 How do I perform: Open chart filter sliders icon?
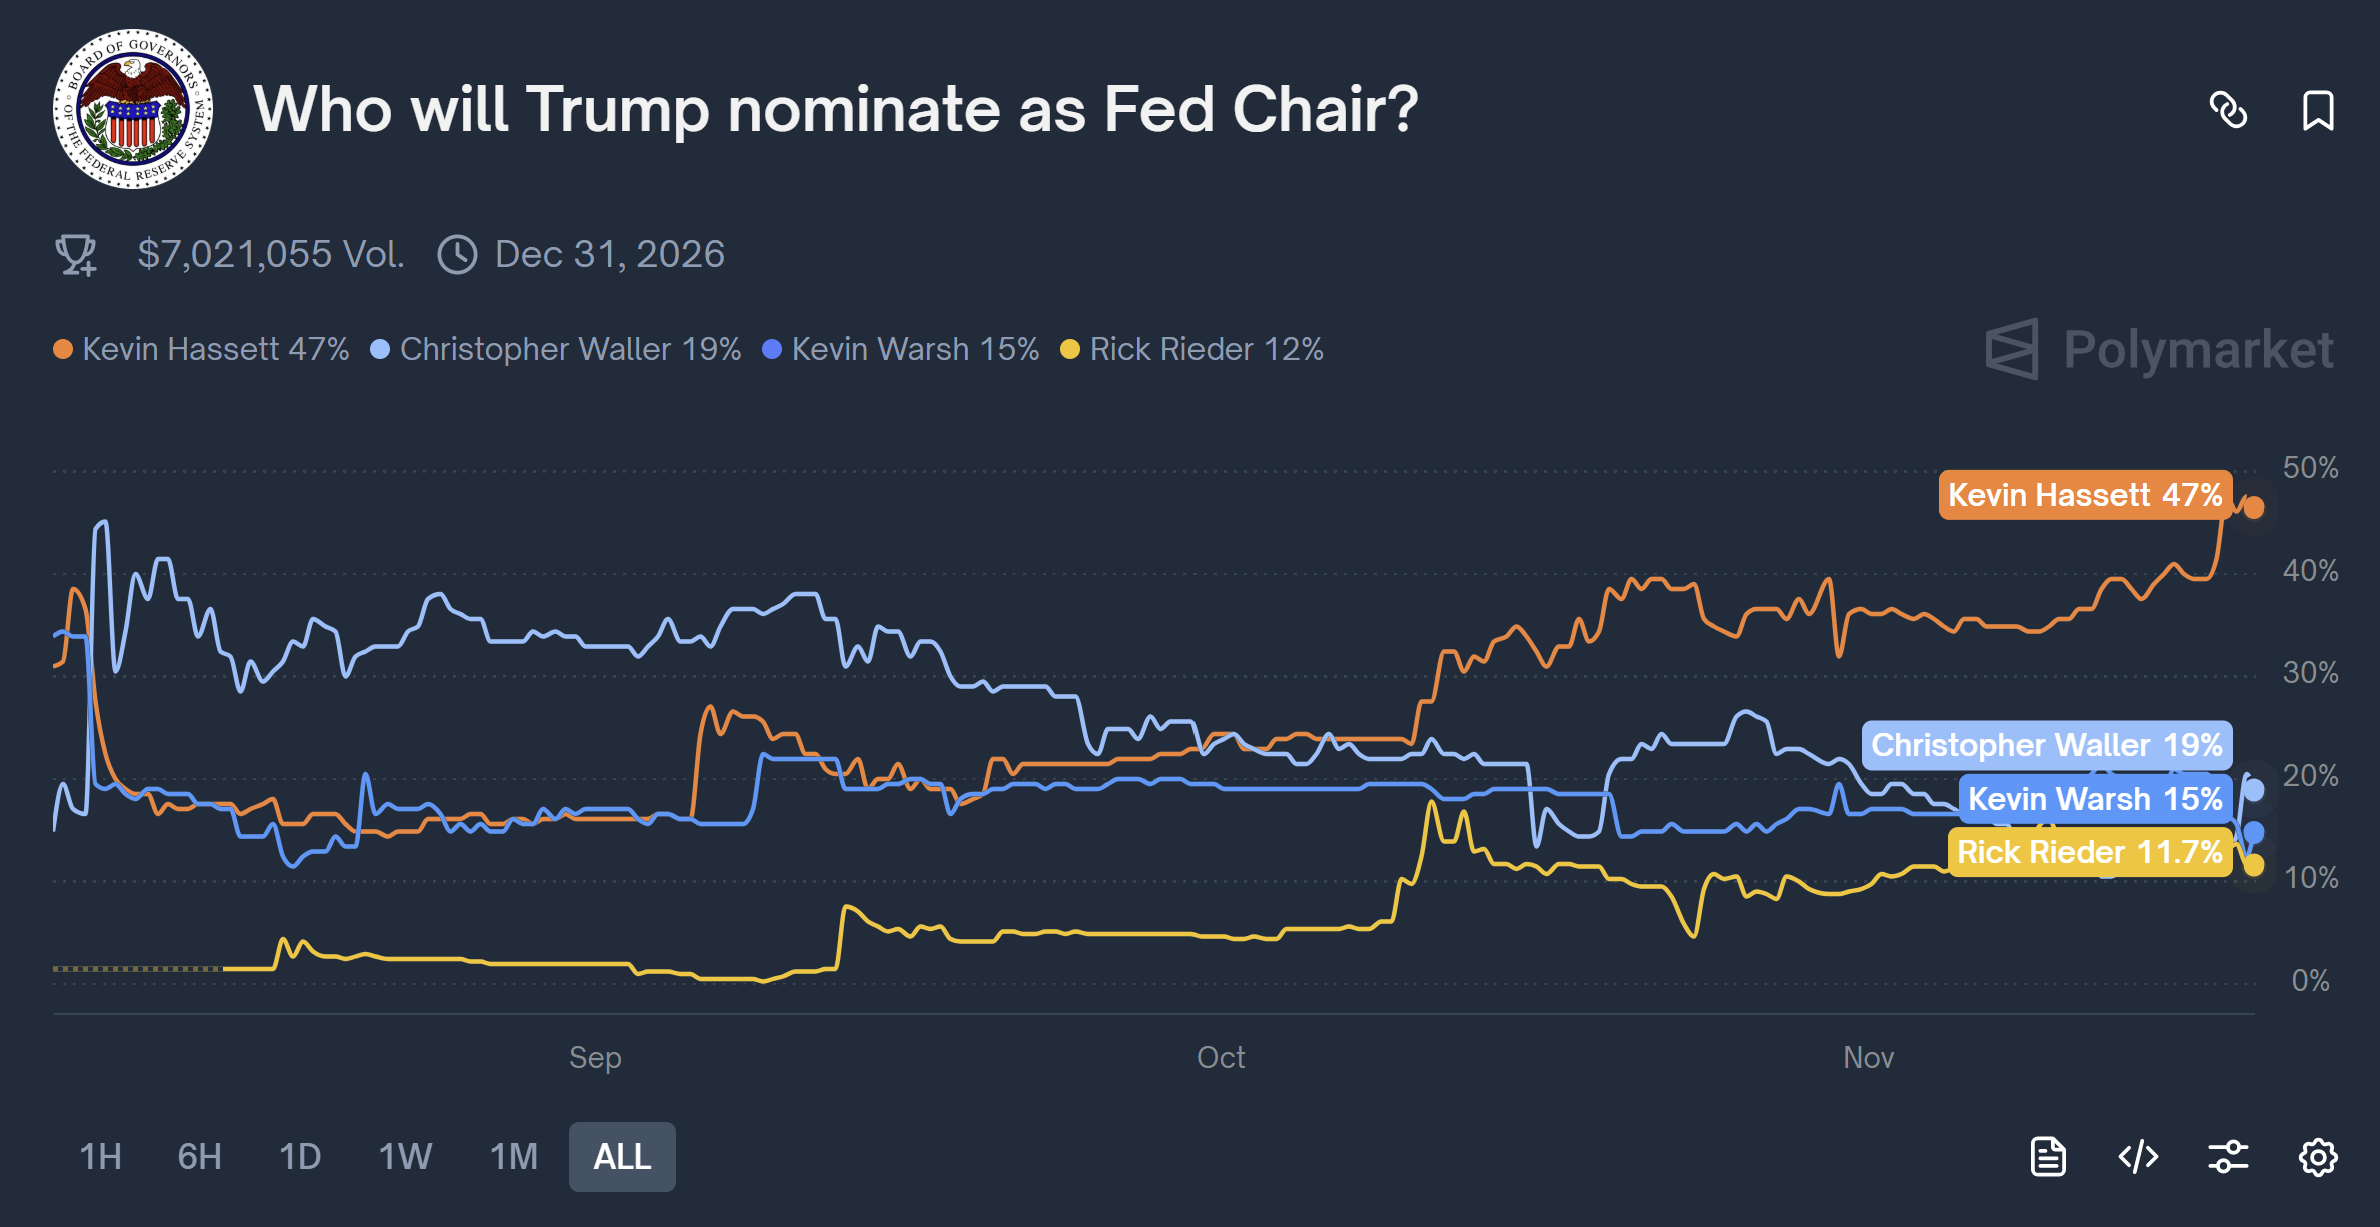[2228, 1157]
